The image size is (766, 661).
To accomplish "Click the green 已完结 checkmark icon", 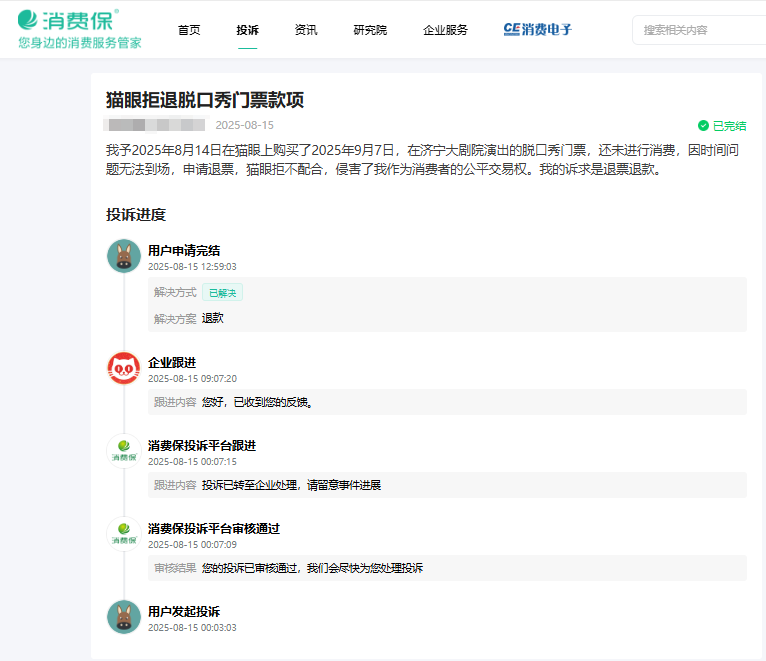I will pyautogui.click(x=703, y=126).
